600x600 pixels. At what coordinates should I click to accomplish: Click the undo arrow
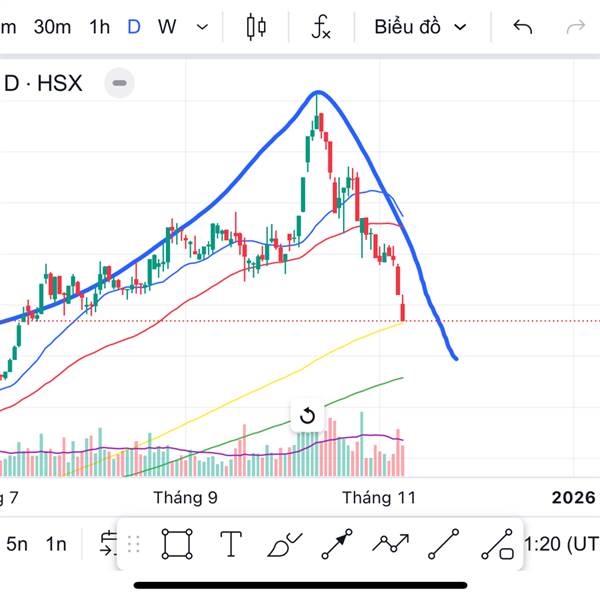[x=522, y=27]
